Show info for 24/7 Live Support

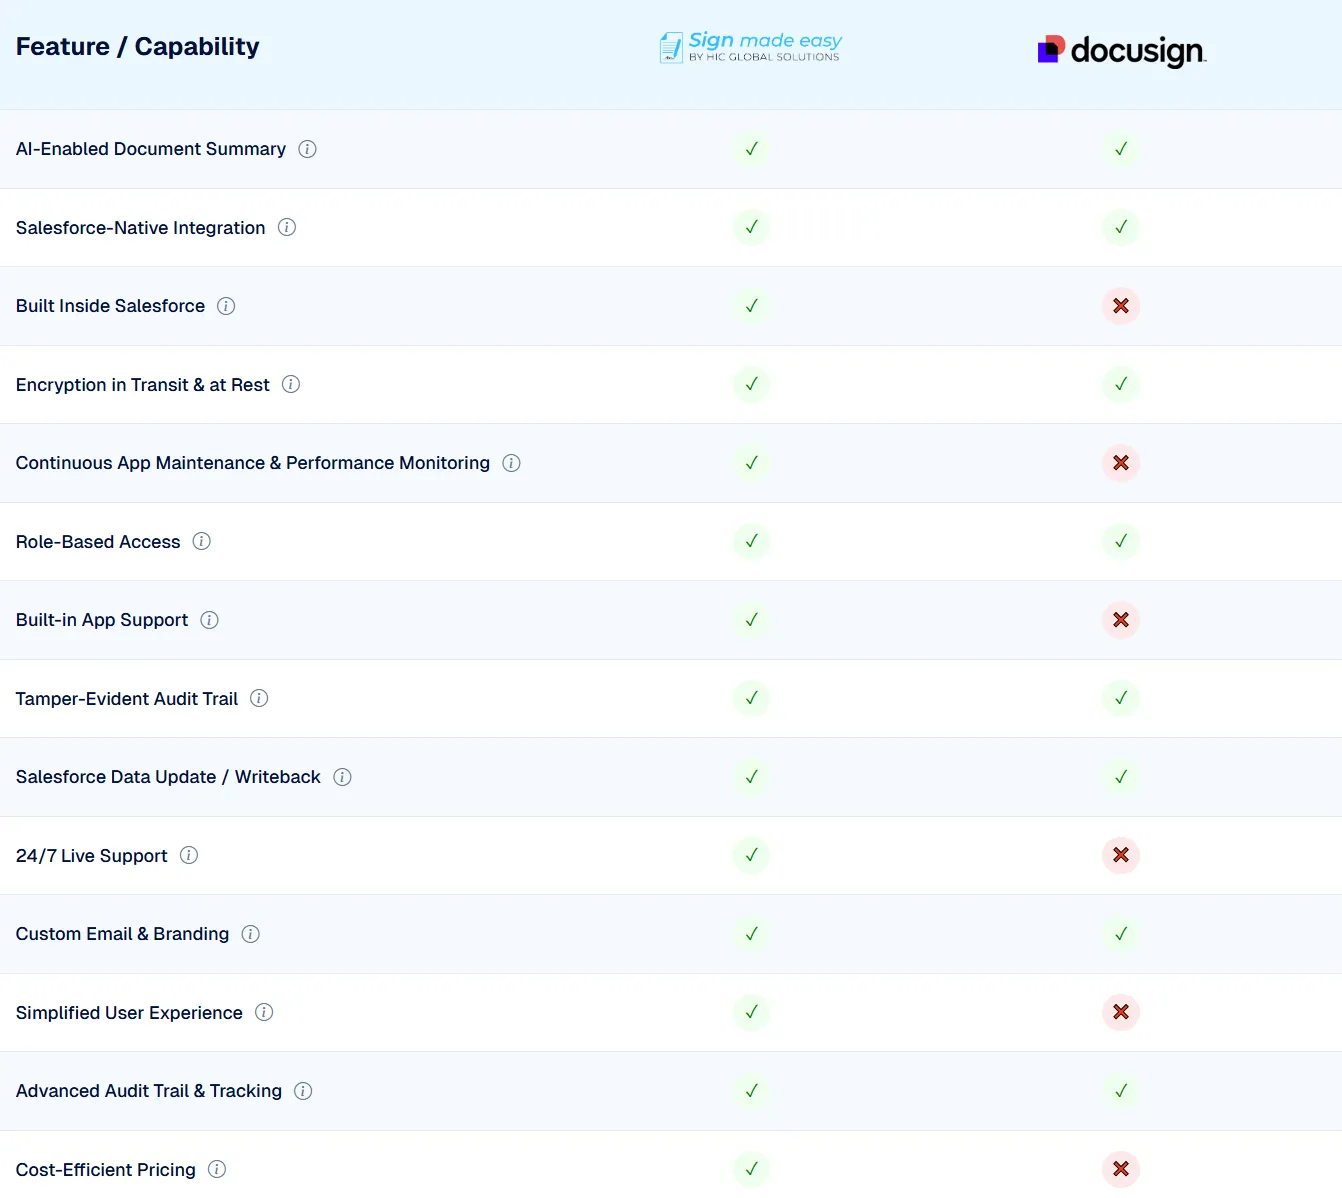[189, 855]
